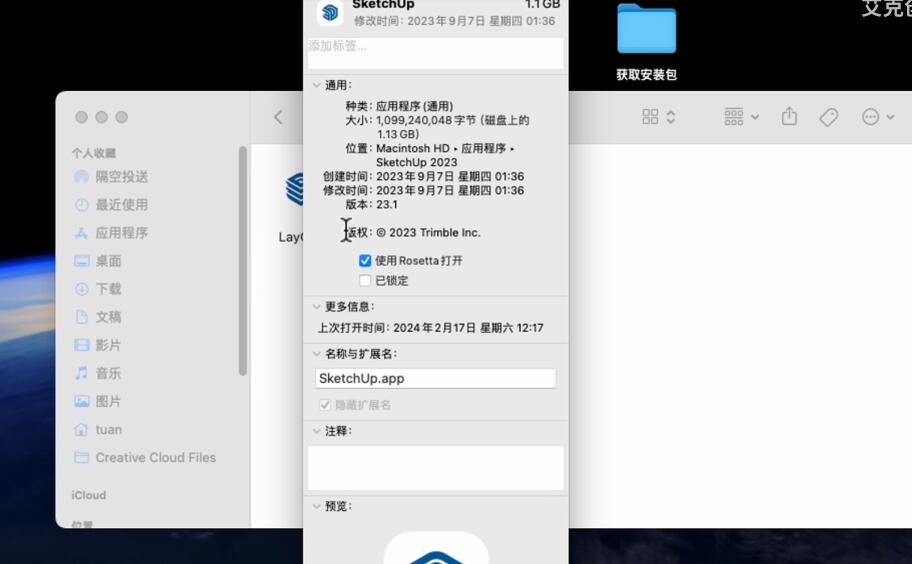
Task: Open the Finder group-by menu
Action: [741, 117]
